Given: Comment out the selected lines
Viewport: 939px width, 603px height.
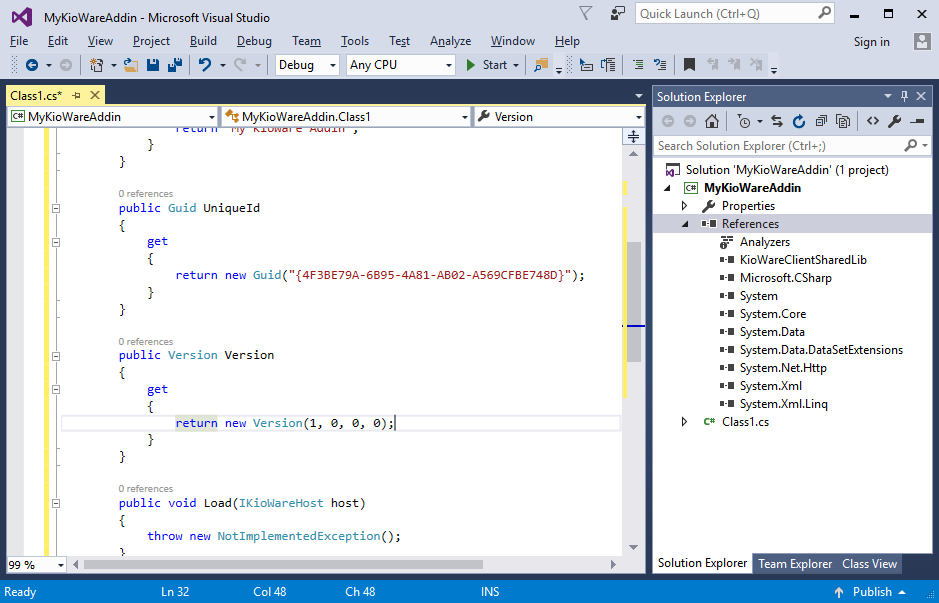Looking at the screenshot, I should click(x=638, y=65).
